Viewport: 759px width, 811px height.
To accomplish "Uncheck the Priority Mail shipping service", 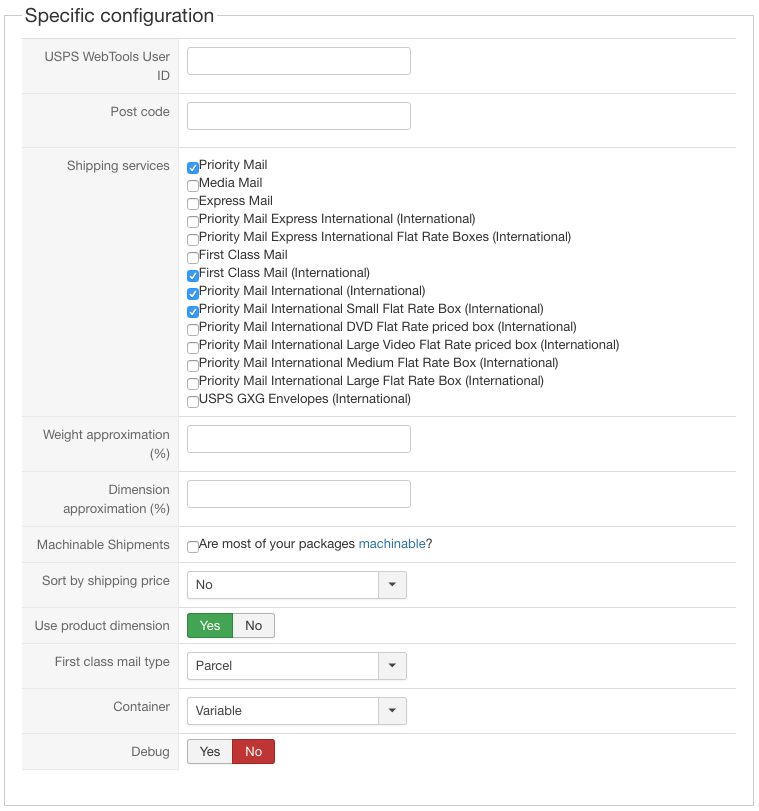I will [x=193, y=168].
